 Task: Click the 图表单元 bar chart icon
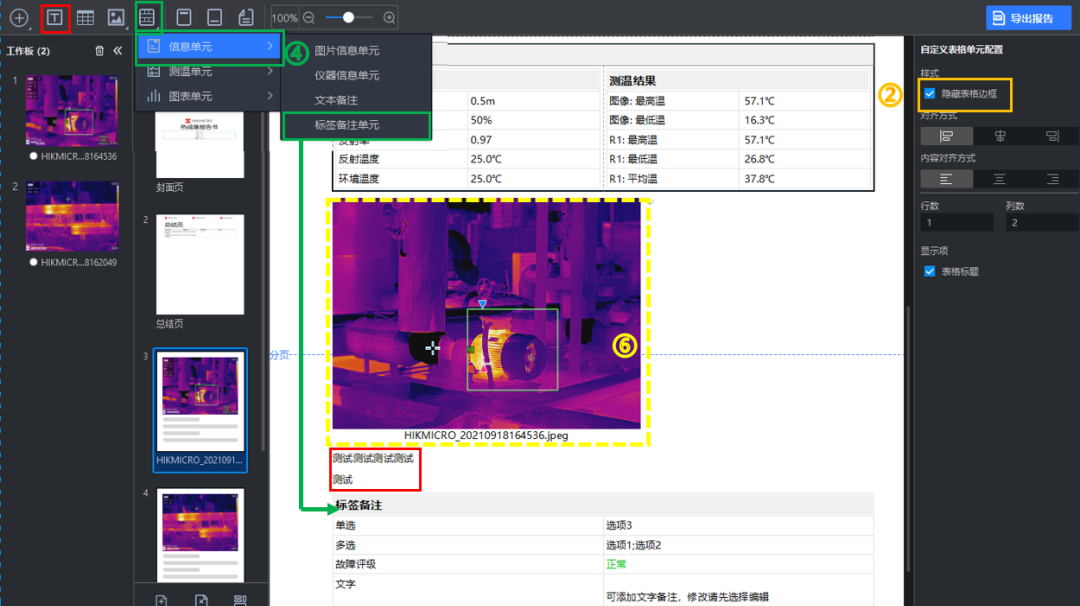click(x=154, y=96)
